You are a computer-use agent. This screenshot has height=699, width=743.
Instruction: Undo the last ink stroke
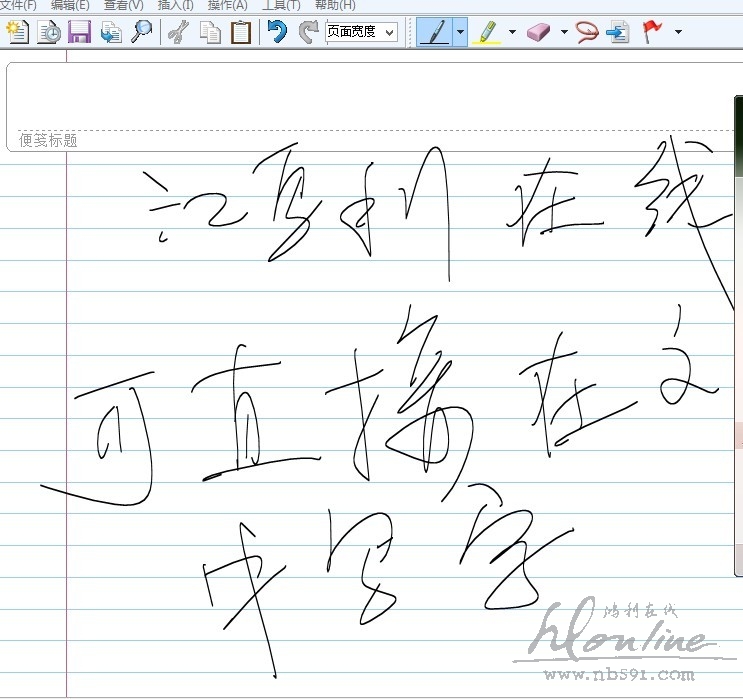click(277, 32)
